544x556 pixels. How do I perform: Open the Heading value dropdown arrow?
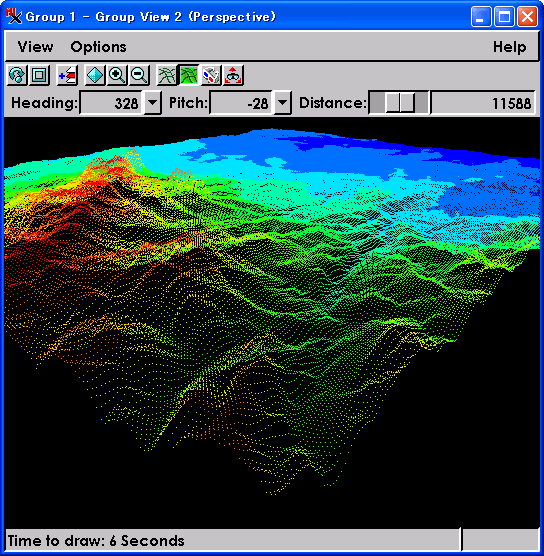pos(153,103)
